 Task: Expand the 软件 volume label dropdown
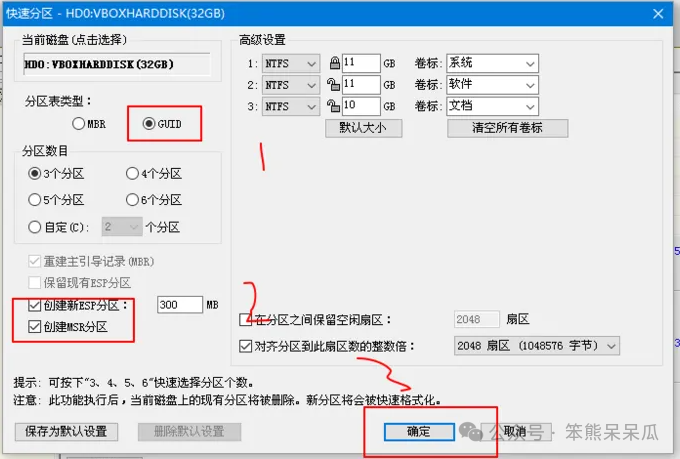[530, 85]
